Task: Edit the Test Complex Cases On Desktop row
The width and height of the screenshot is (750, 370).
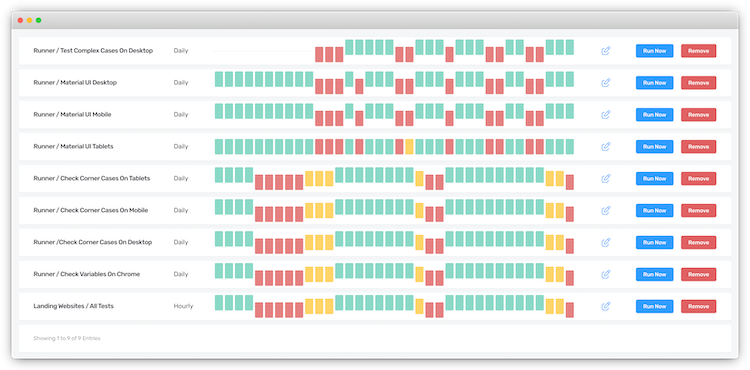Action: click(606, 51)
